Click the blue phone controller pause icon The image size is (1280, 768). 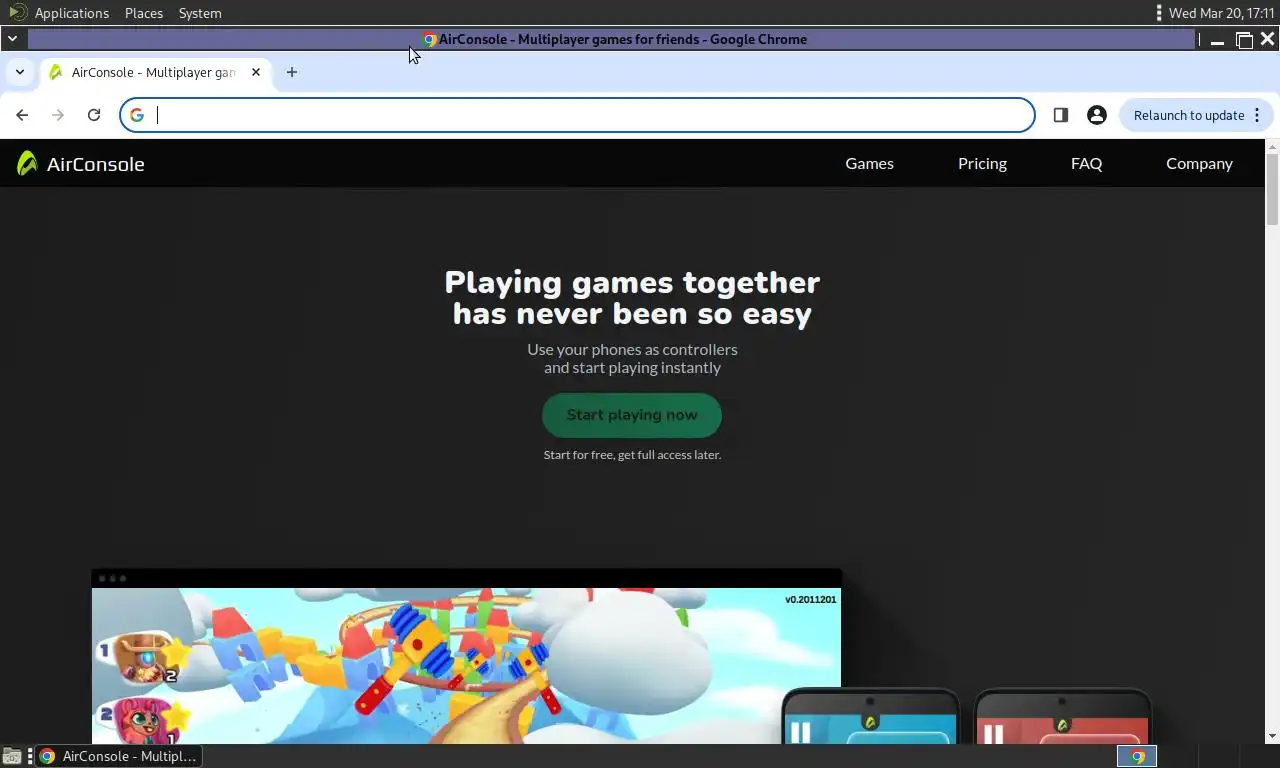point(800,733)
